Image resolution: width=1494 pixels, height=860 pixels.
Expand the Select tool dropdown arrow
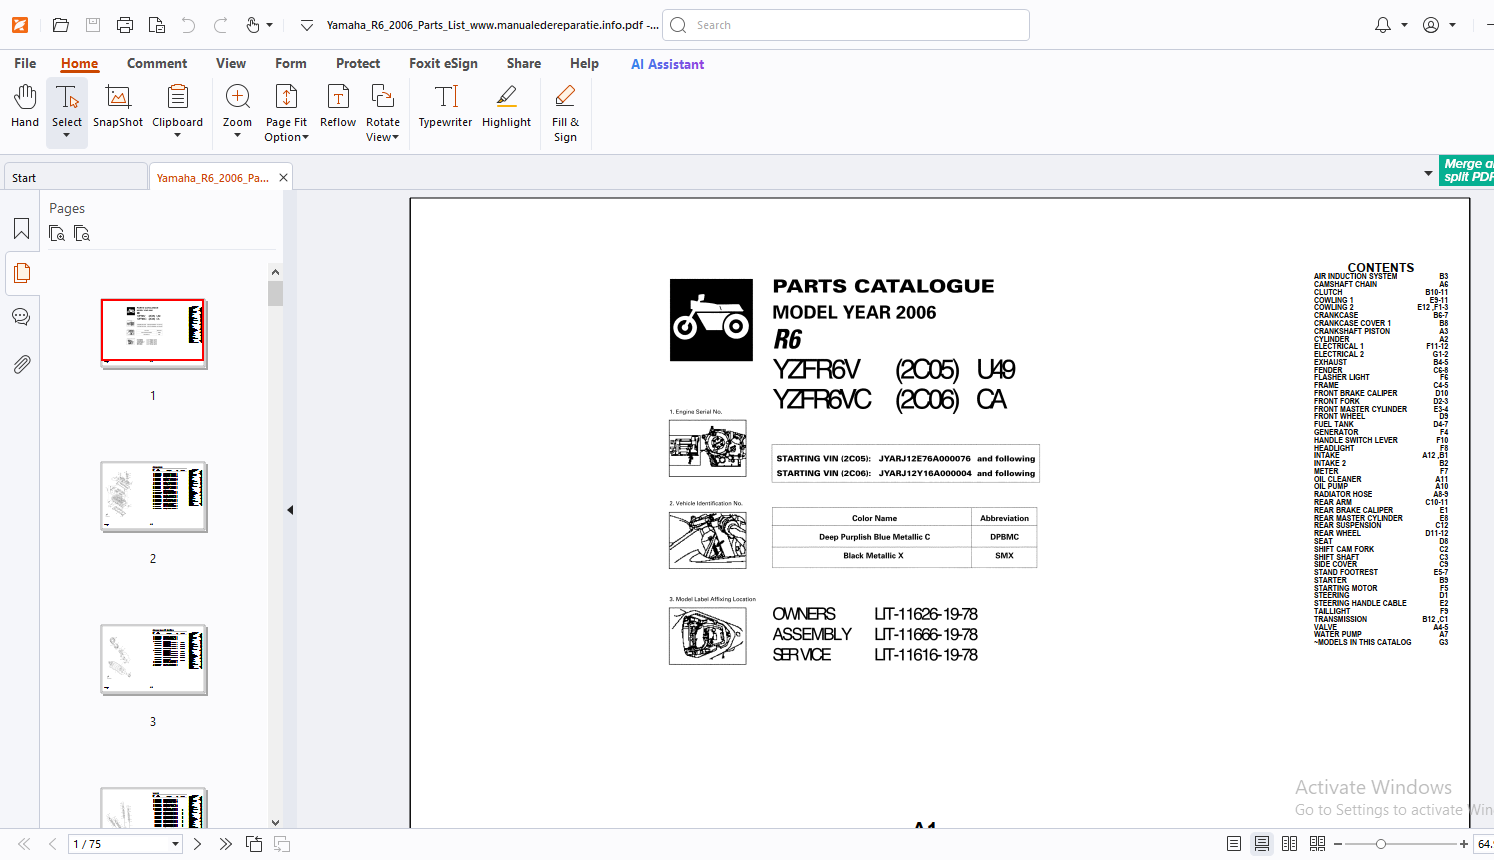pyautogui.click(x=67, y=136)
